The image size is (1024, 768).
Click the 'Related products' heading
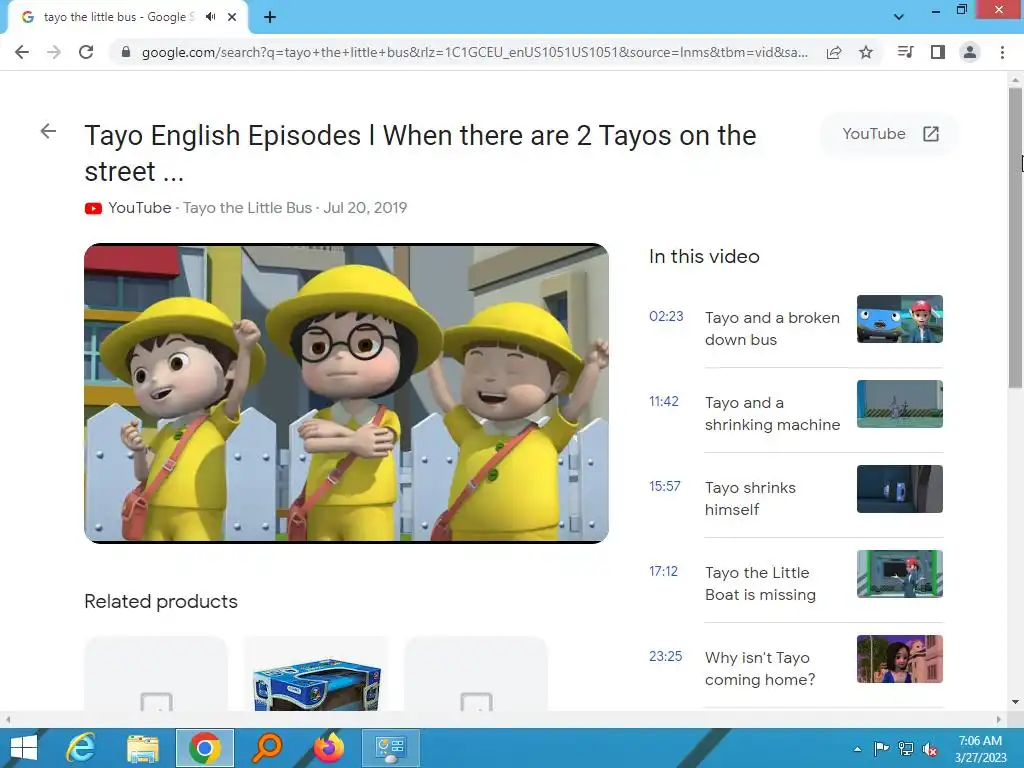click(x=161, y=601)
